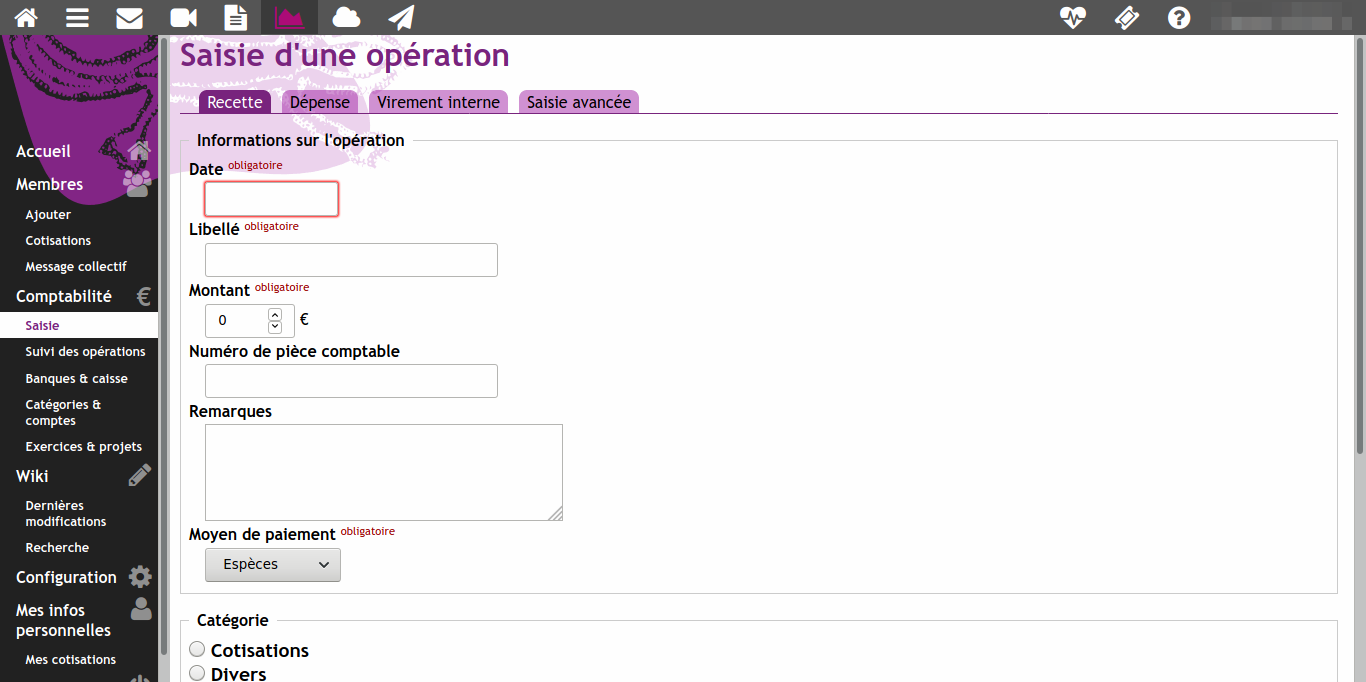
Task: Click the heartbeat monitor icon
Action: click(x=1073, y=17)
